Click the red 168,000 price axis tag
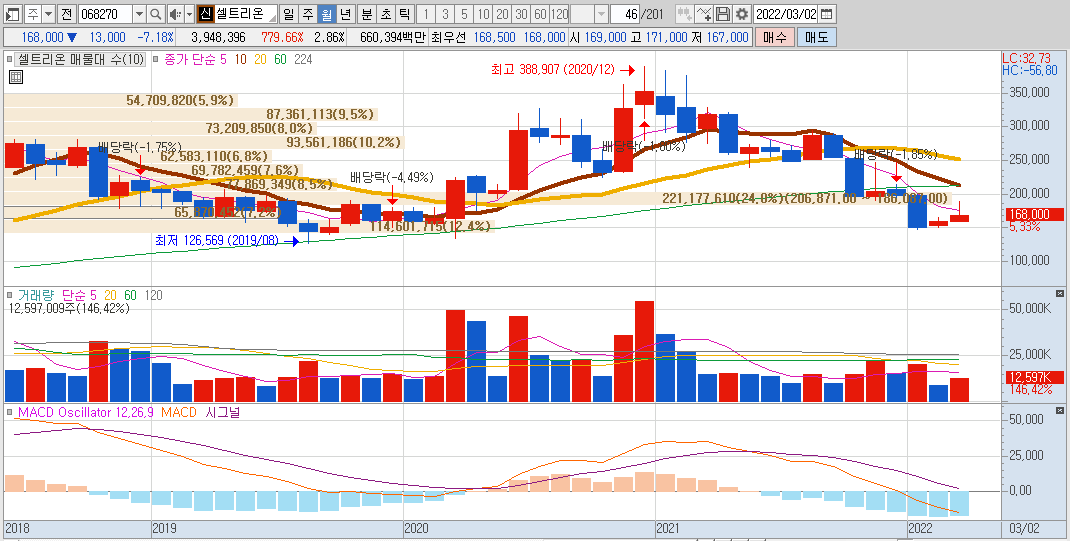Image resolution: width=1070 pixels, height=541 pixels. [x=1034, y=215]
